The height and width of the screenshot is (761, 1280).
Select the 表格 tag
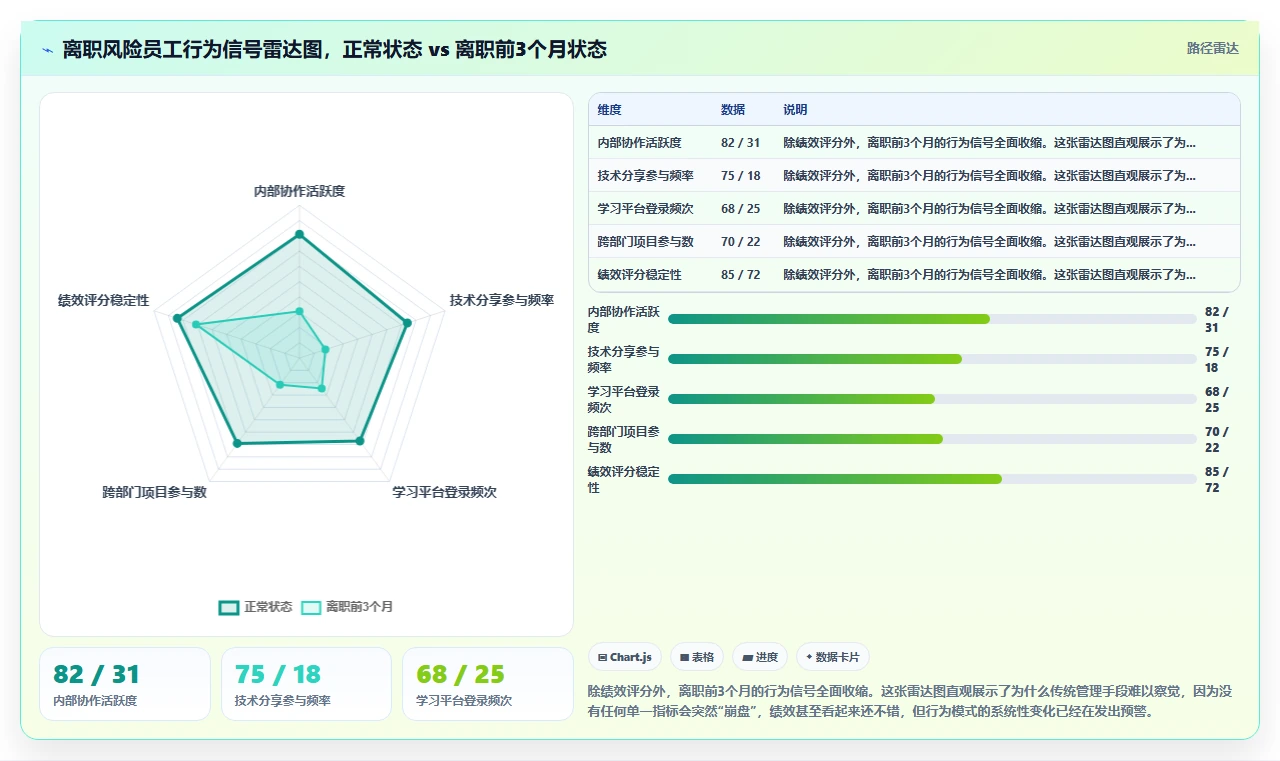(x=697, y=657)
